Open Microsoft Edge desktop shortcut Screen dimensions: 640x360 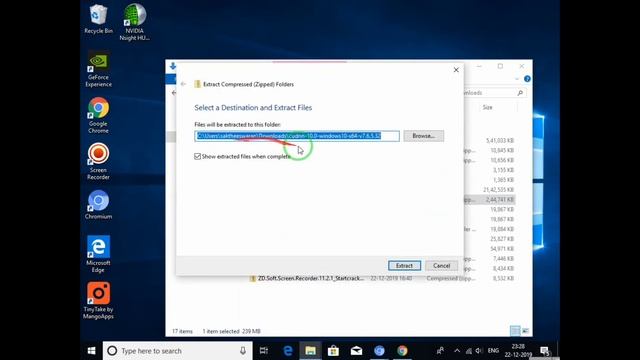98,254
